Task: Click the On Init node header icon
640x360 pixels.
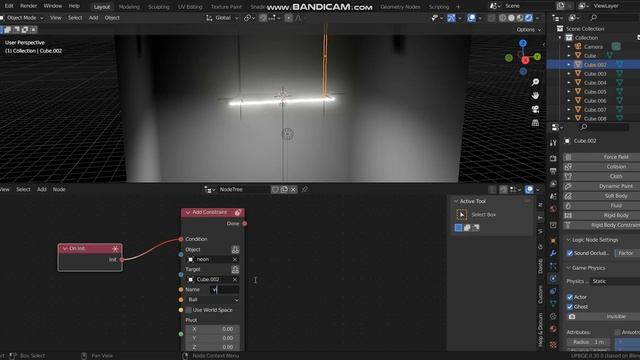Action: (x=116, y=249)
